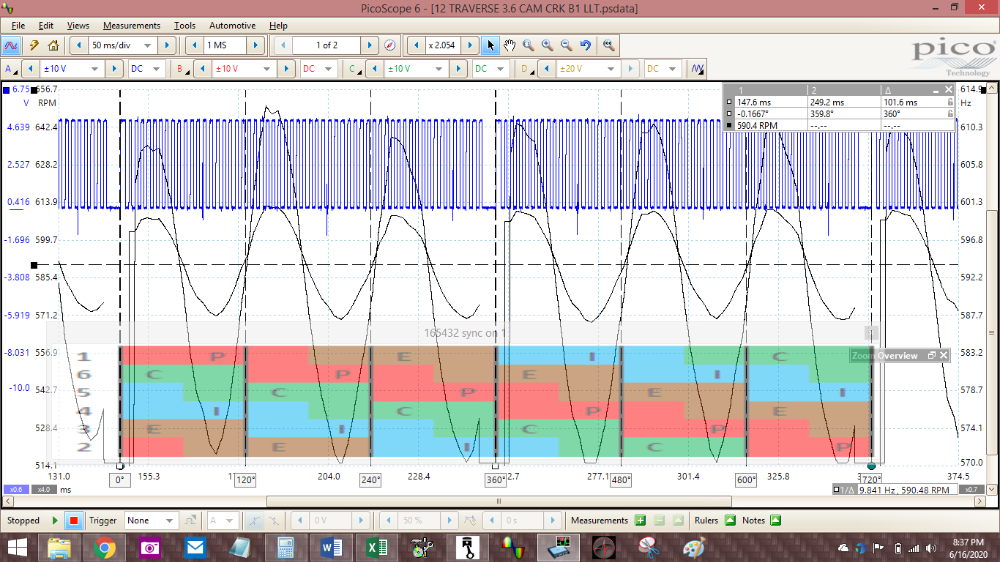This screenshot has width=1000, height=562.
Task: Add a measurement with green plus icon
Action: 640,521
